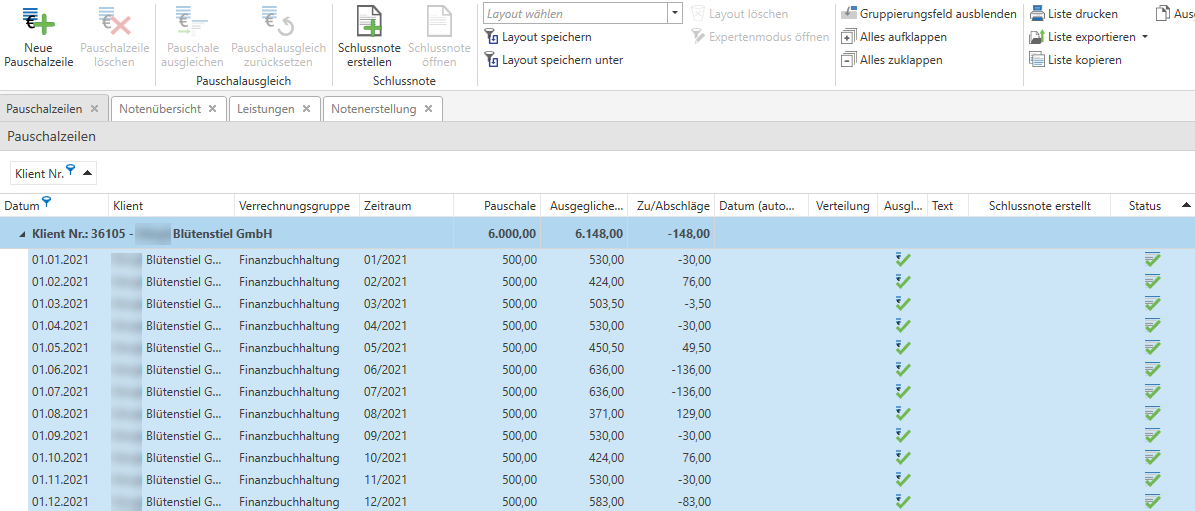Open the Leistungen tab
Image resolution: width=1195 pixels, height=511 pixels.
(265, 109)
